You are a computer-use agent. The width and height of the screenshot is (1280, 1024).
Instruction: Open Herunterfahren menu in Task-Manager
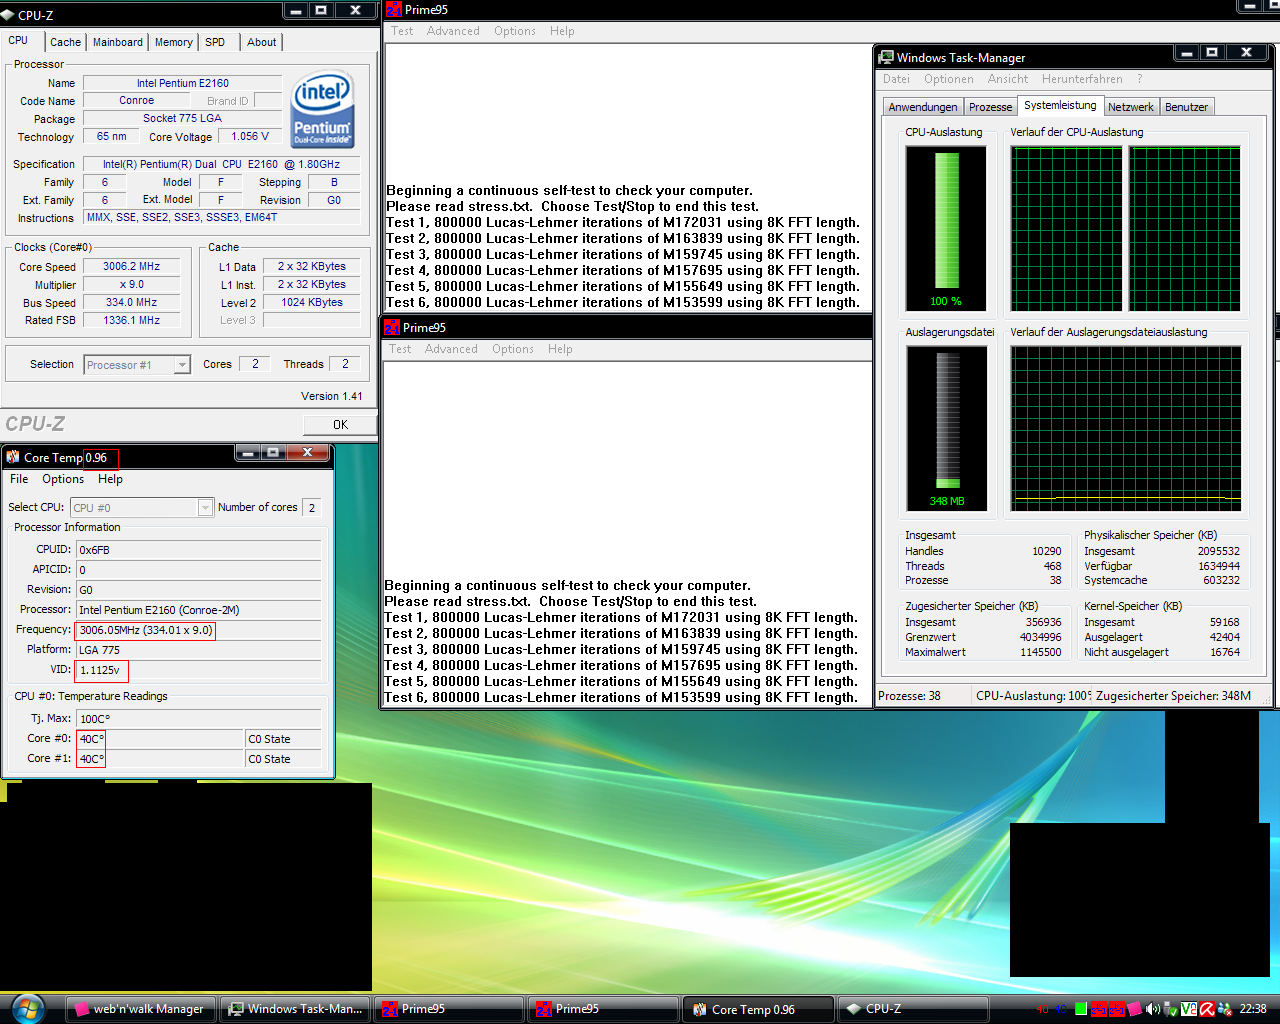(1082, 79)
